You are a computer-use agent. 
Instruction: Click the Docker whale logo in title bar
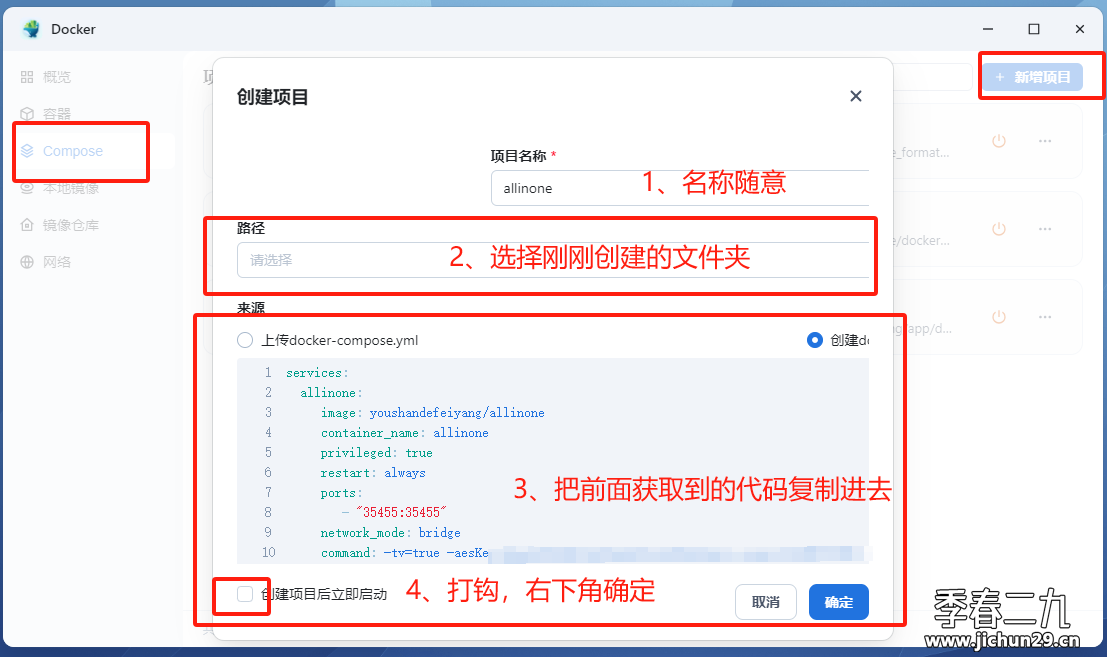[x=31, y=29]
